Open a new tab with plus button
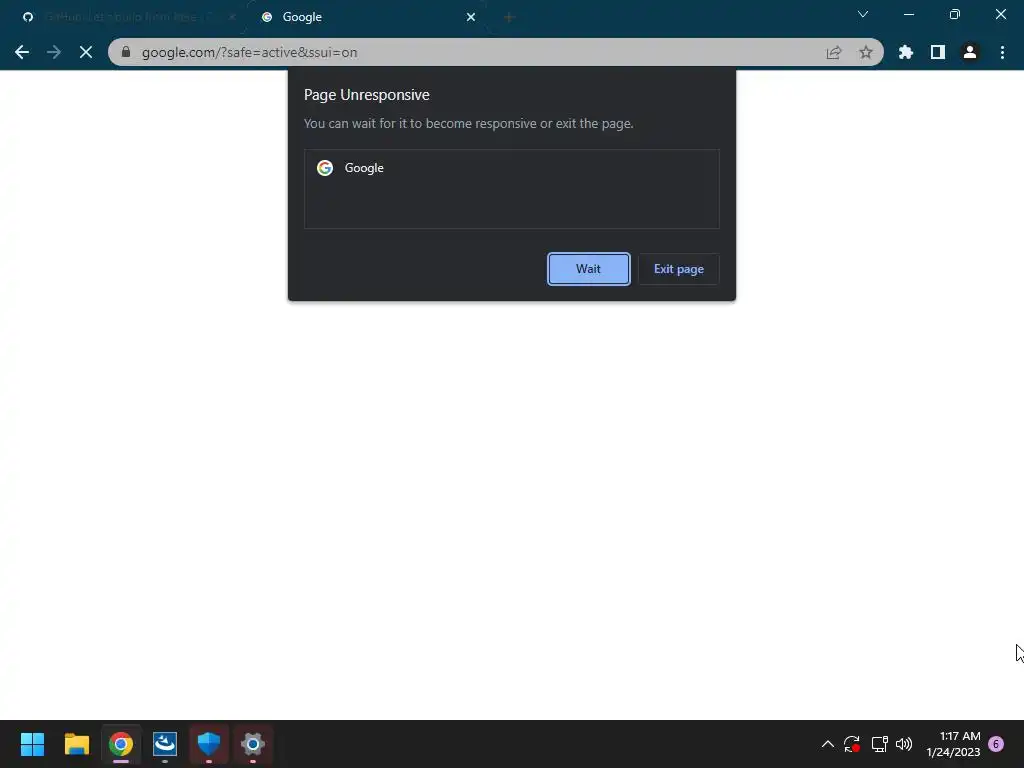The height and width of the screenshot is (768, 1024). [x=509, y=17]
